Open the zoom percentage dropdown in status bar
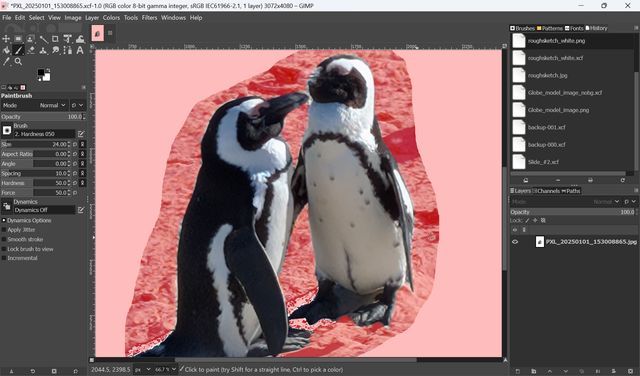This screenshot has width=640, height=376. pyautogui.click(x=165, y=369)
